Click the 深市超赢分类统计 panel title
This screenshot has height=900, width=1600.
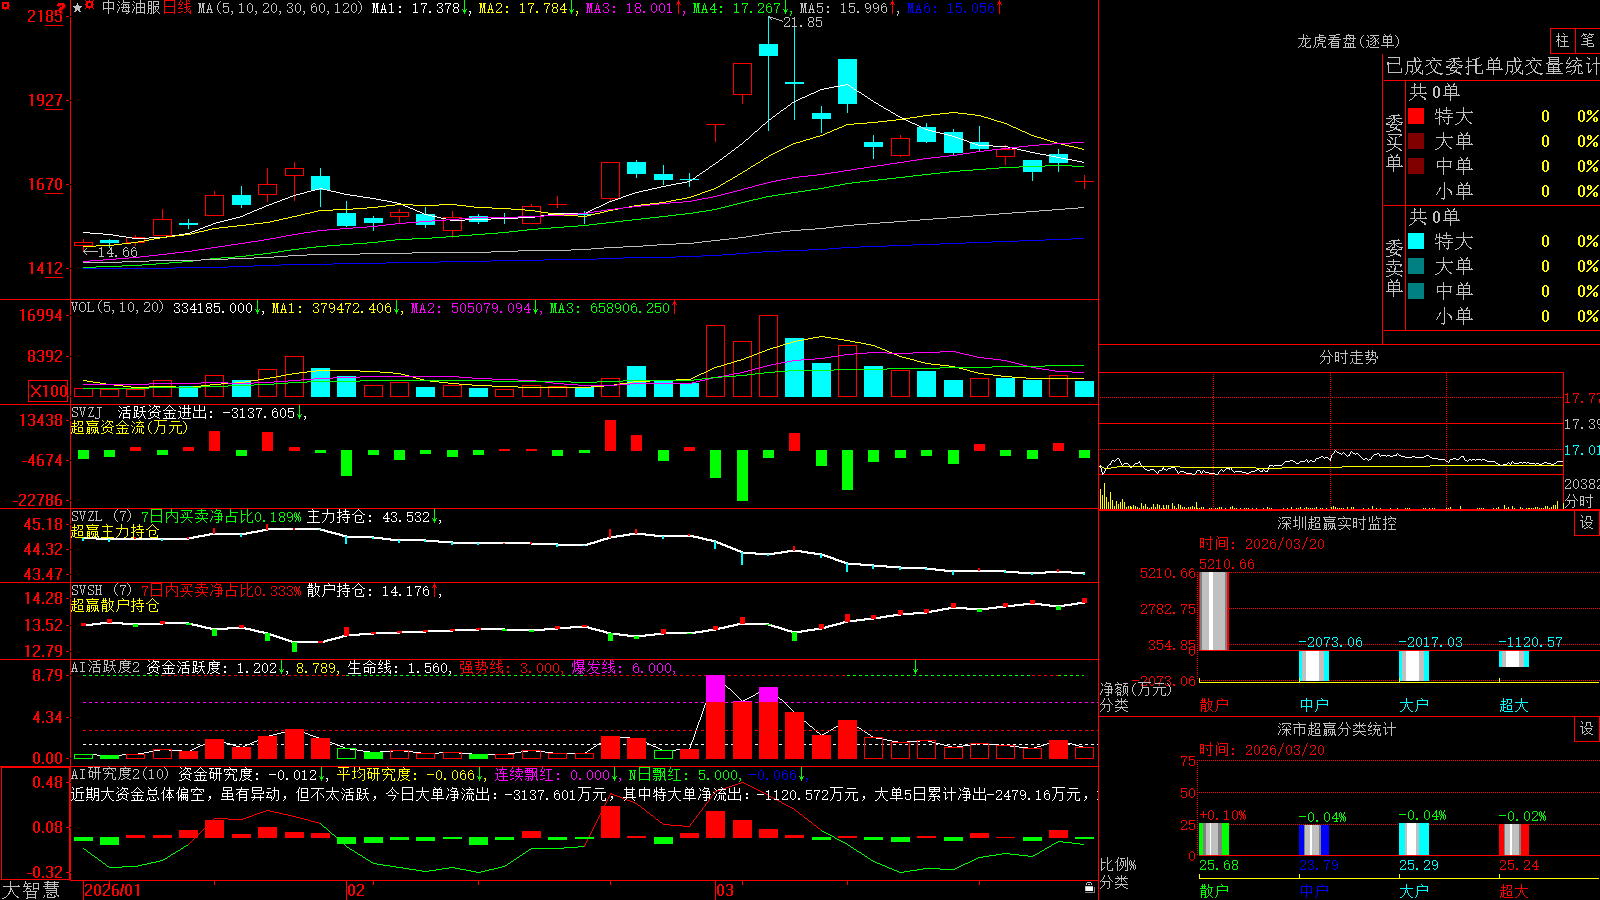(x=1336, y=729)
